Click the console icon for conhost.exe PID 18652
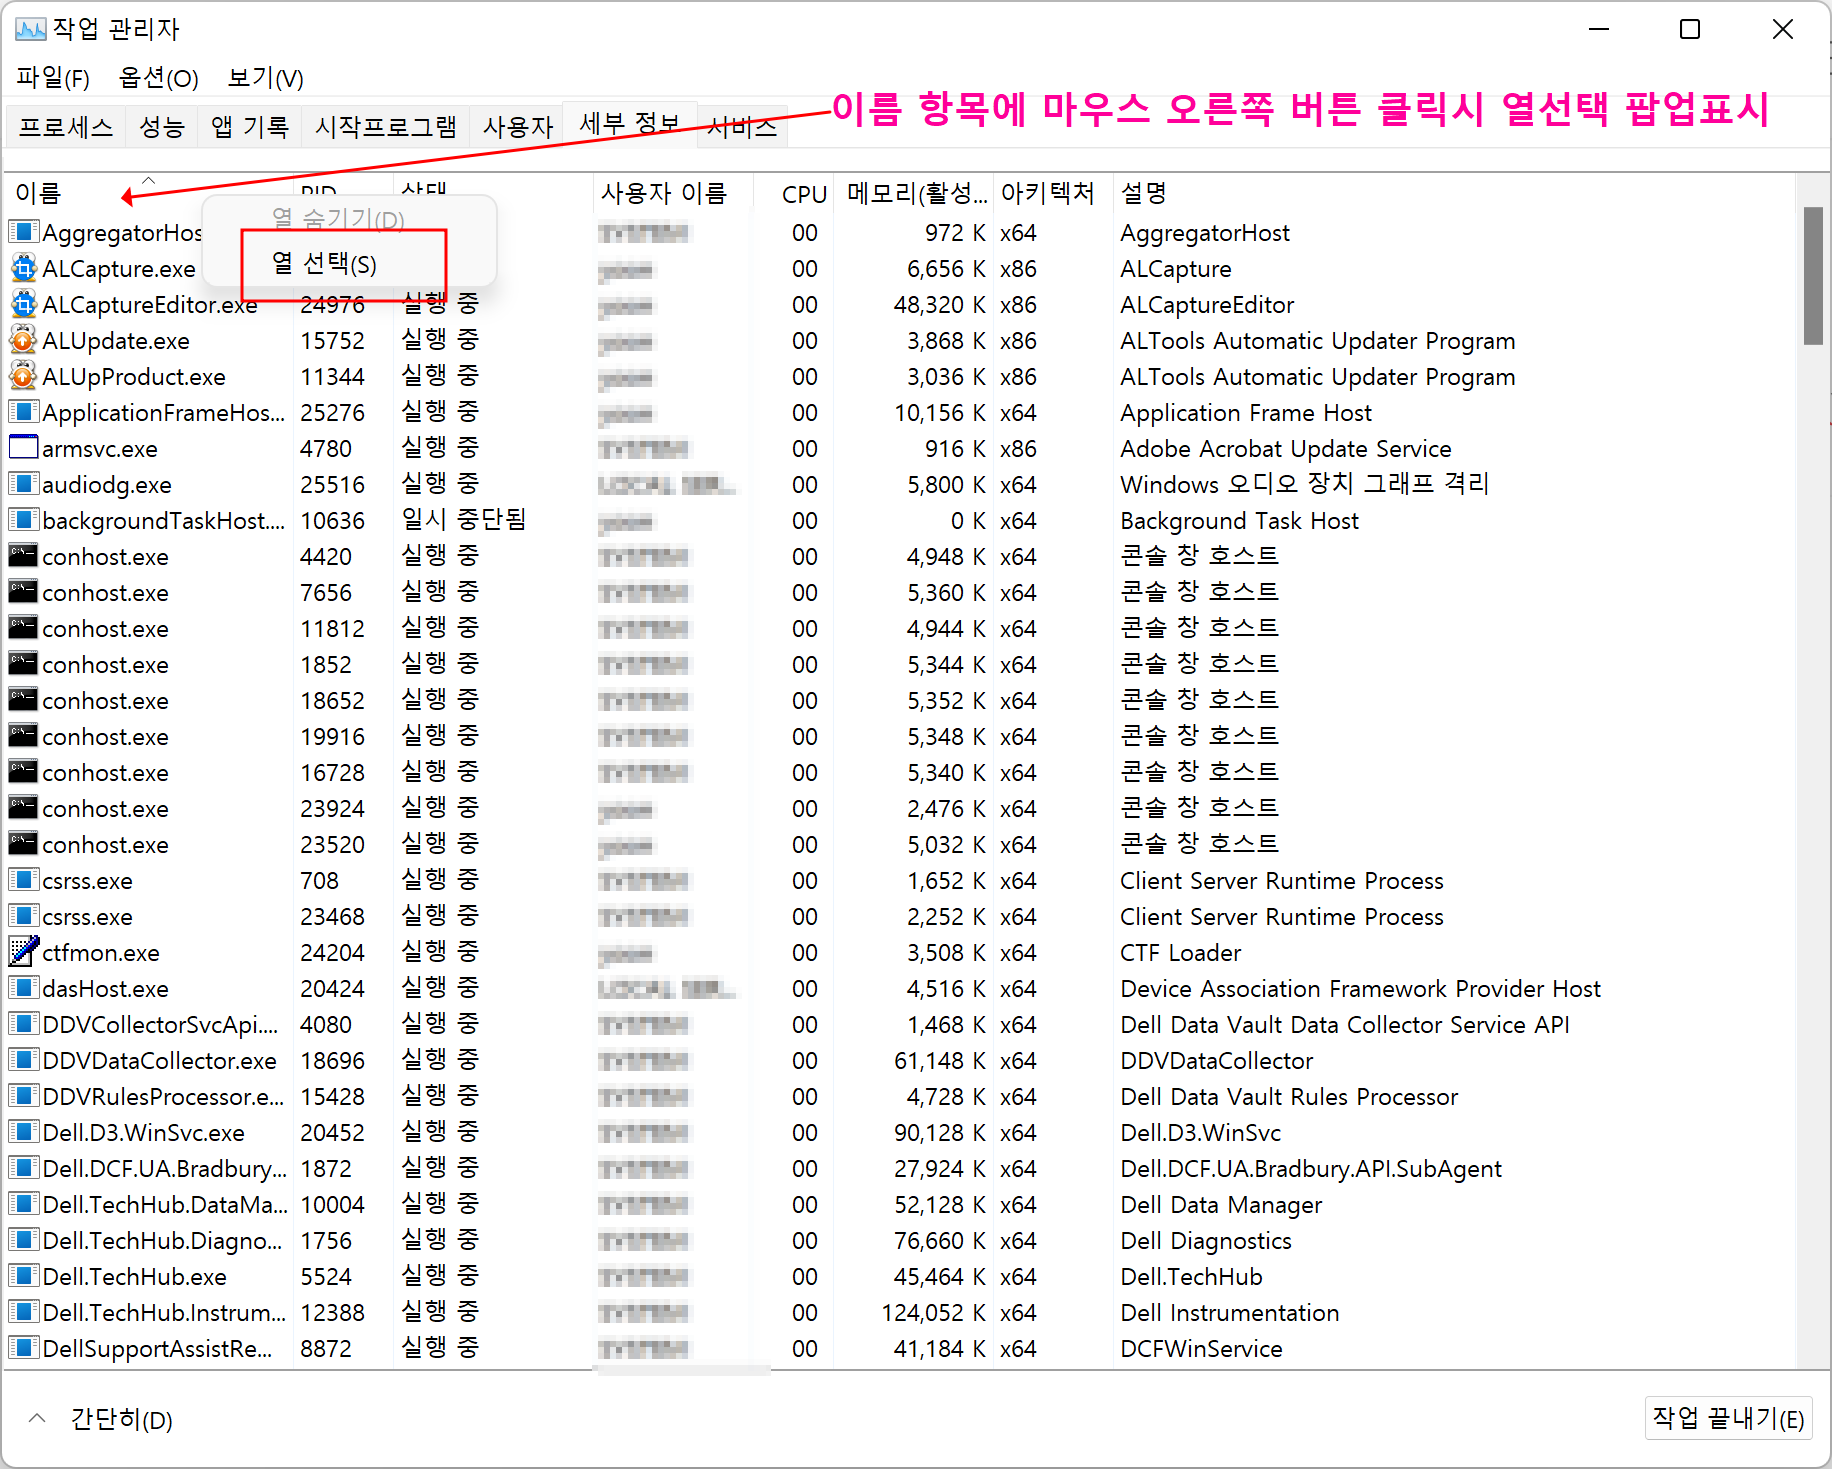 pos(23,700)
